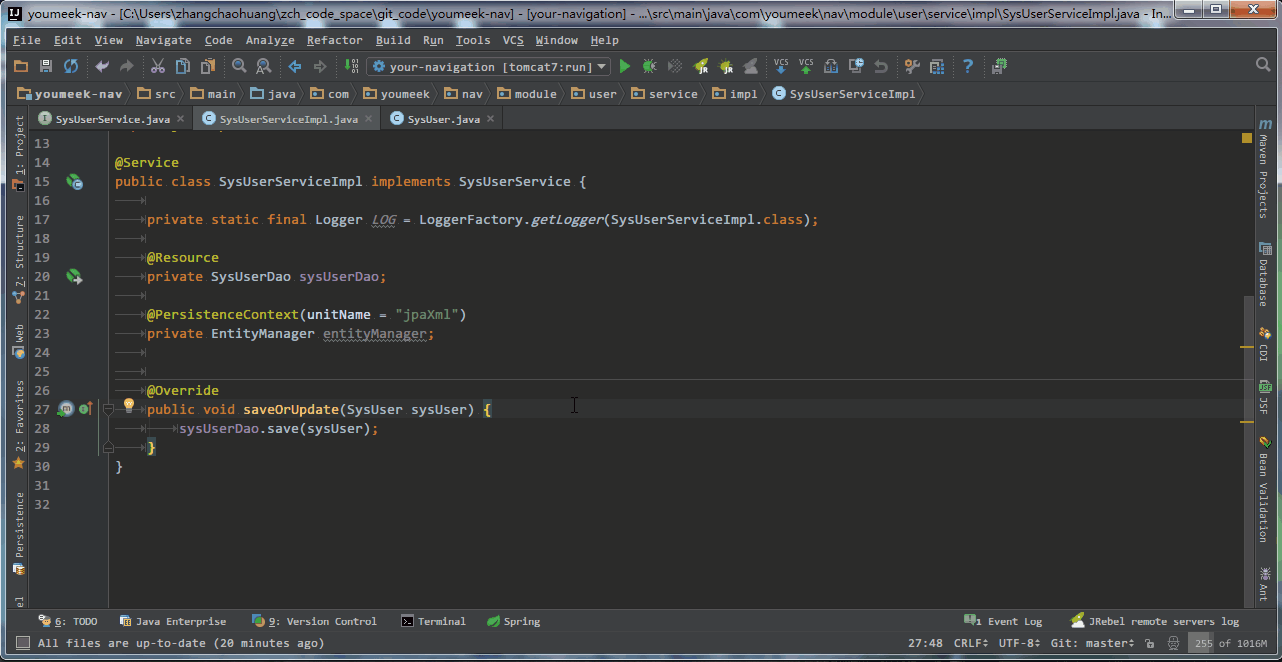This screenshot has height=662, width=1282.
Task: Click the memory usage indicator in status bar
Action: point(1230,644)
